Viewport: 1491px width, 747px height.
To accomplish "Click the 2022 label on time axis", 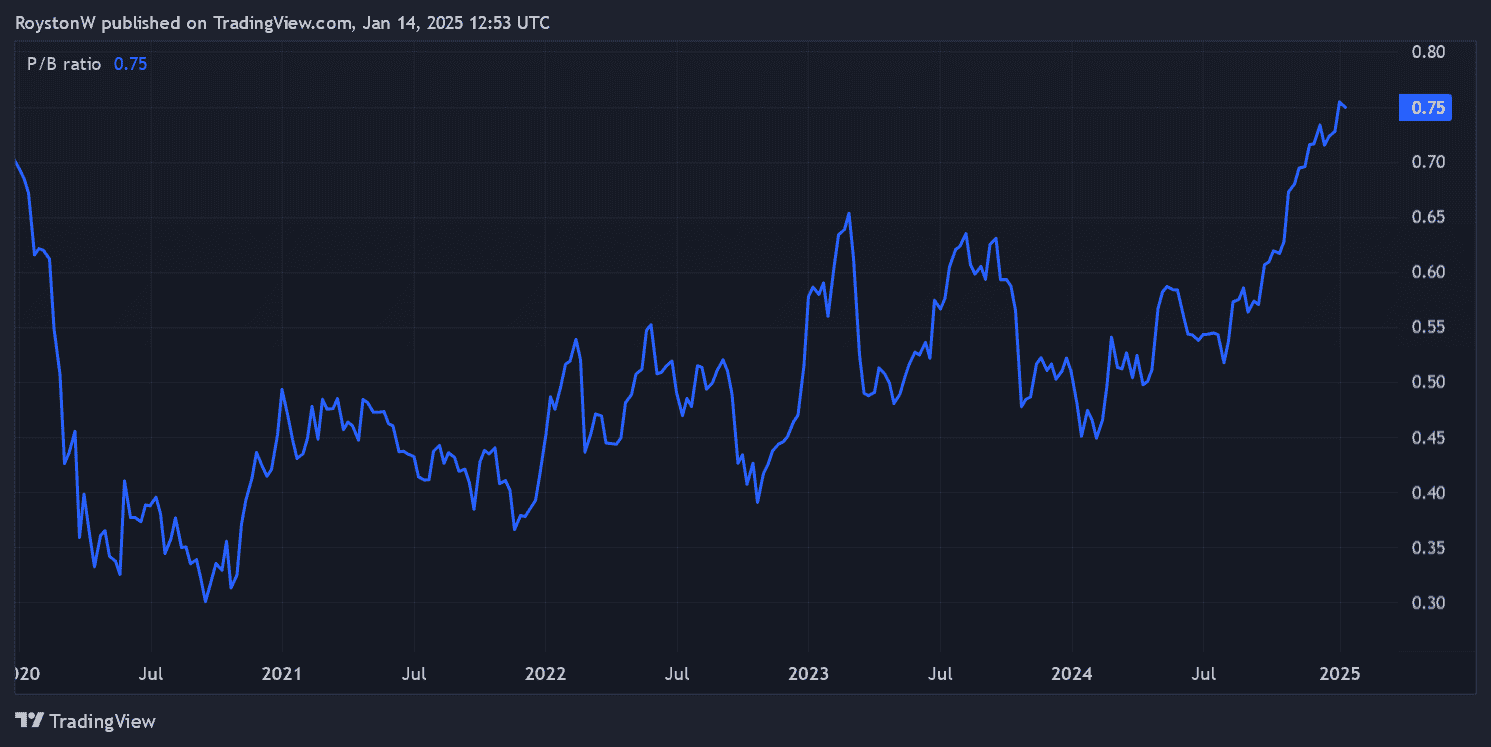I will coord(545,674).
